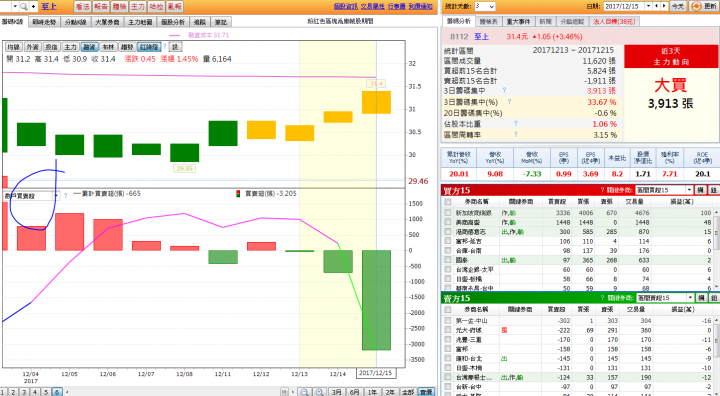Click the help icon beside 紅綠柱
This screenshot has width=720, height=396.
pyautogui.click(x=165, y=47)
